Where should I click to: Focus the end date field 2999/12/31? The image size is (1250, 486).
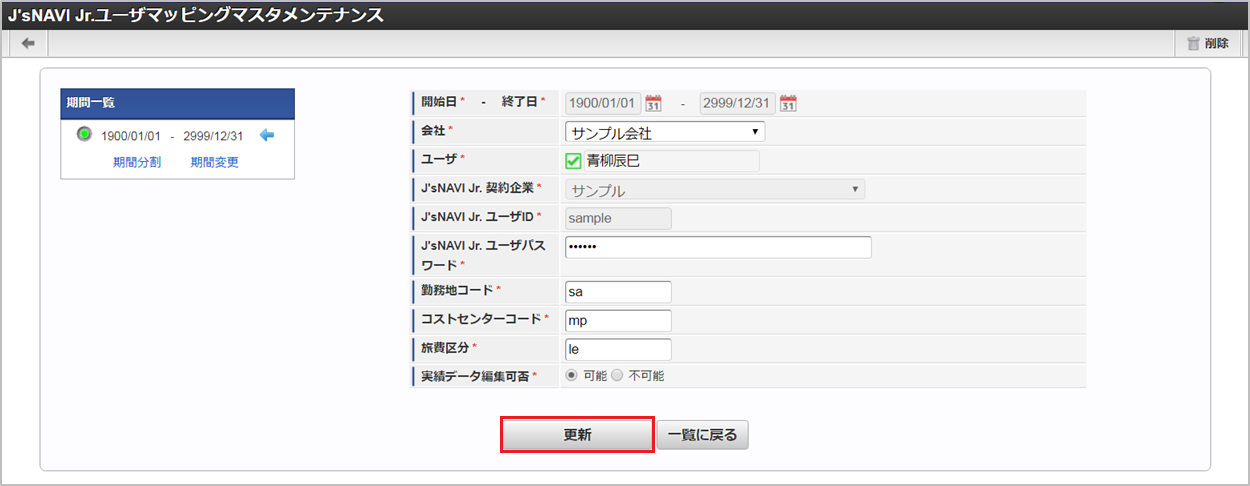coord(738,103)
